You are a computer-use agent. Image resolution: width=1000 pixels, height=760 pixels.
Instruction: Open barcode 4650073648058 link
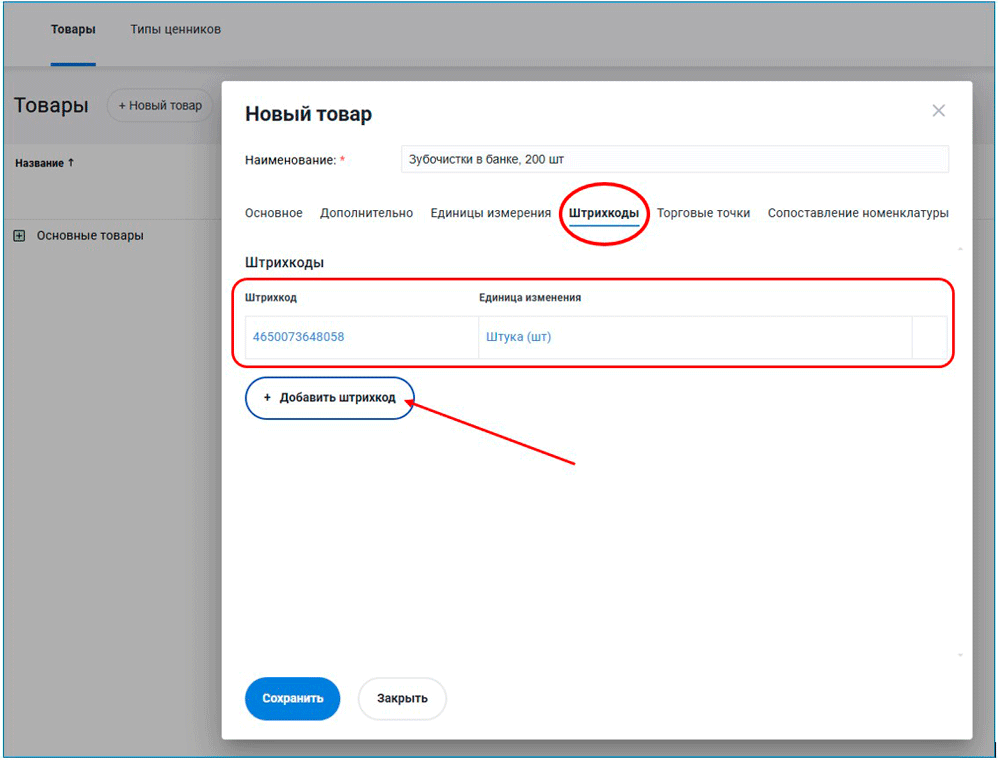coord(298,337)
